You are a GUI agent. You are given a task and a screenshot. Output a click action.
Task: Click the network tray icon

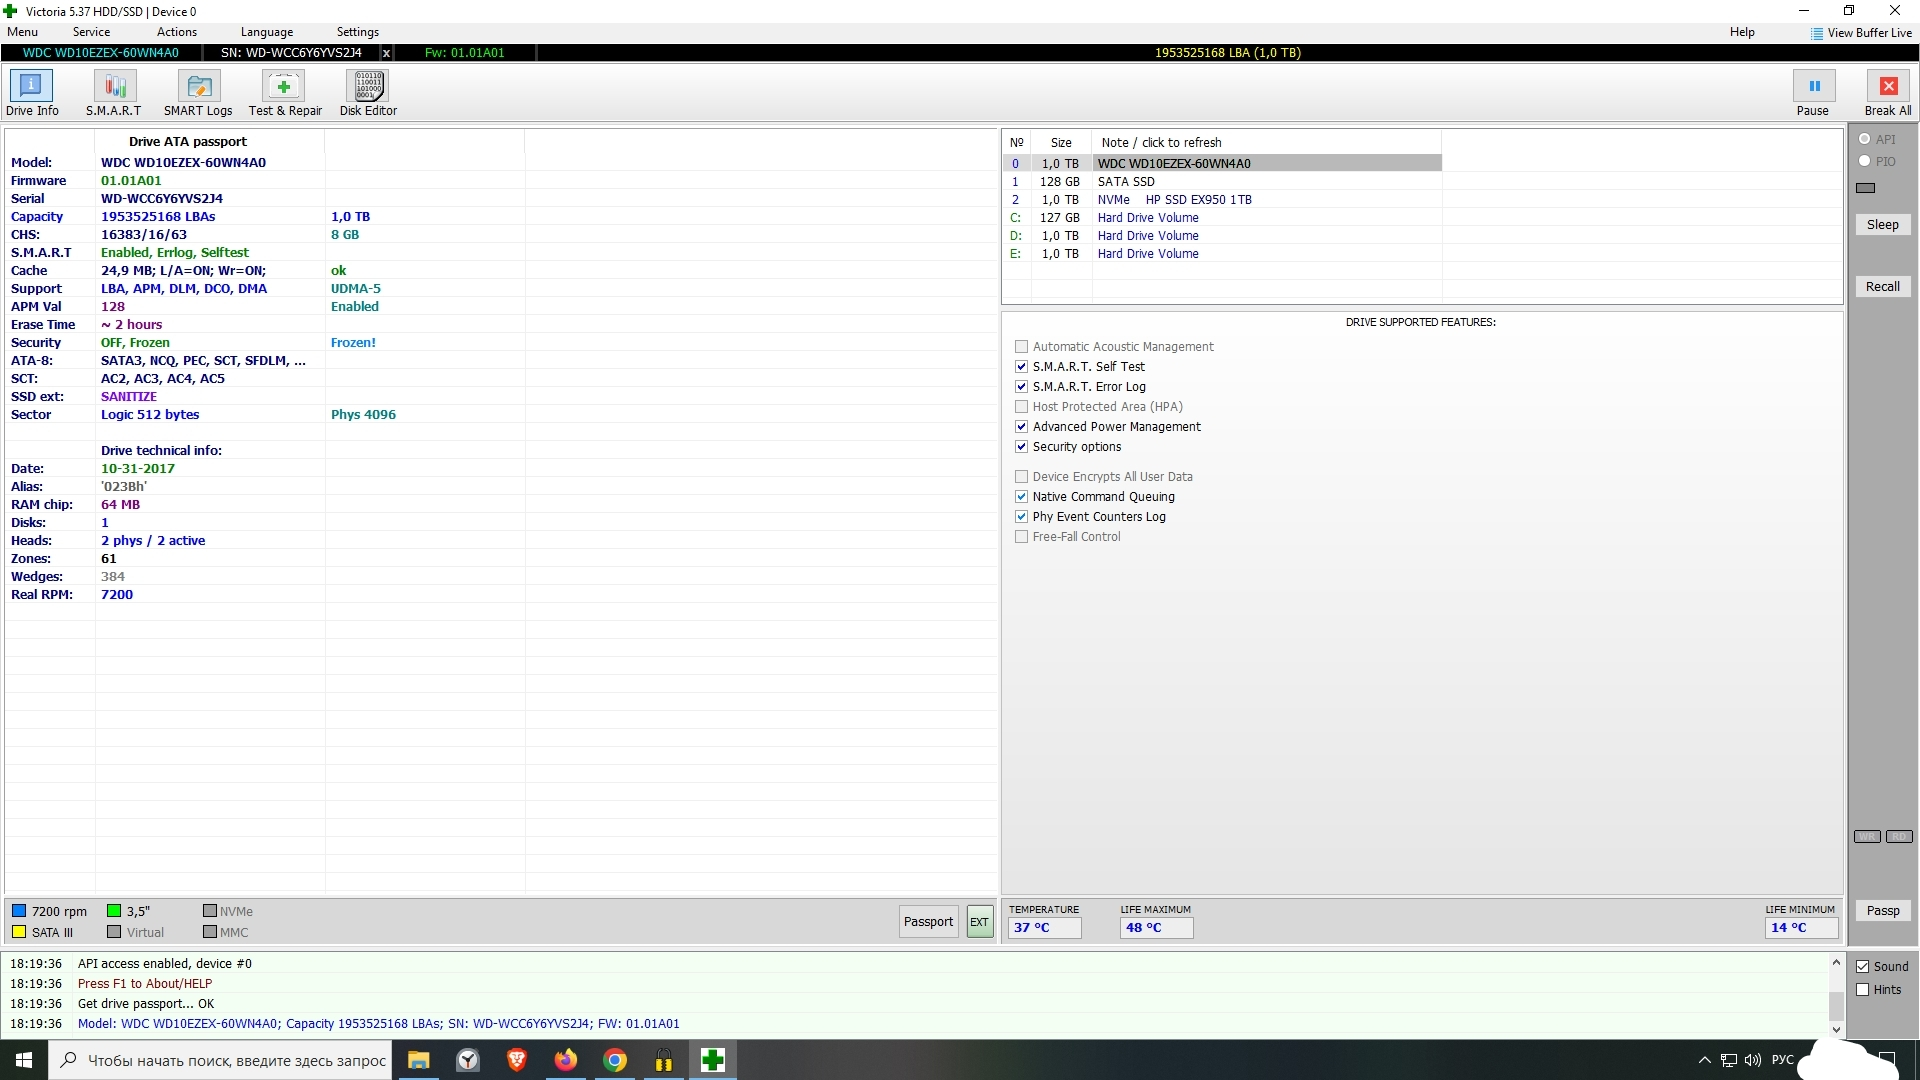point(1729,1060)
